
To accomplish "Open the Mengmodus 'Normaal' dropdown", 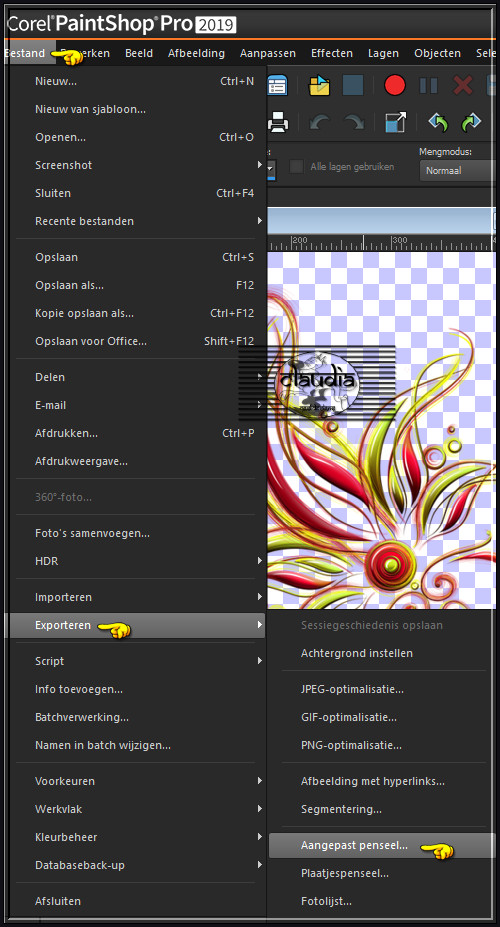I will 456,171.
